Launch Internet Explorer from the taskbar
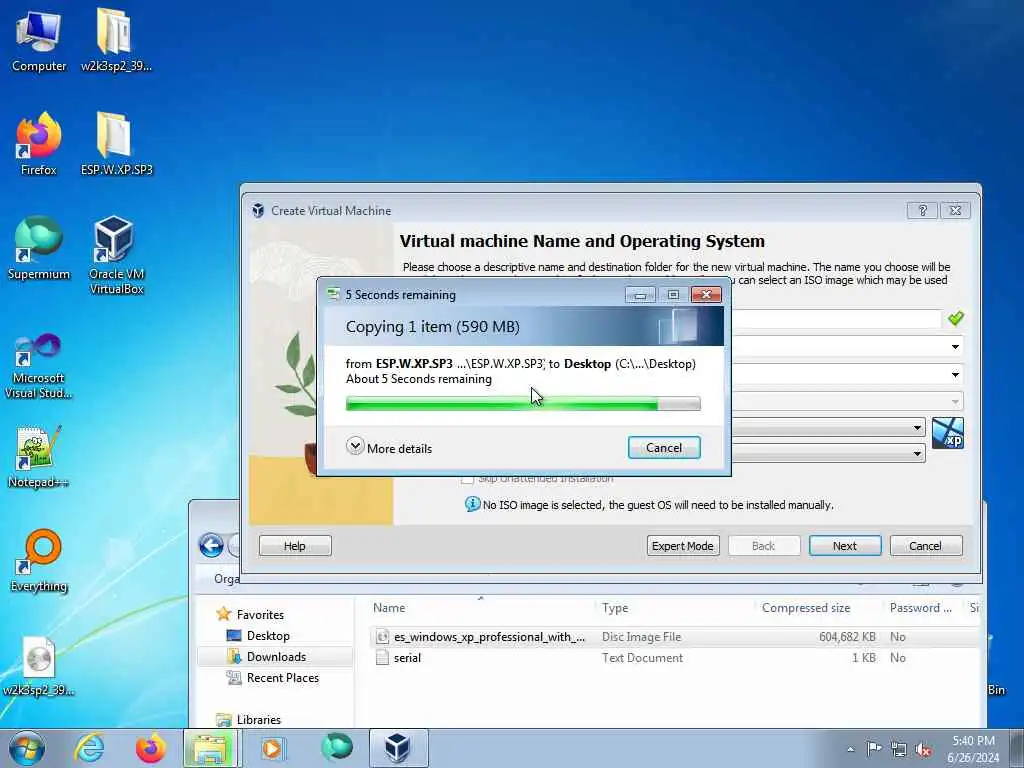 89,748
